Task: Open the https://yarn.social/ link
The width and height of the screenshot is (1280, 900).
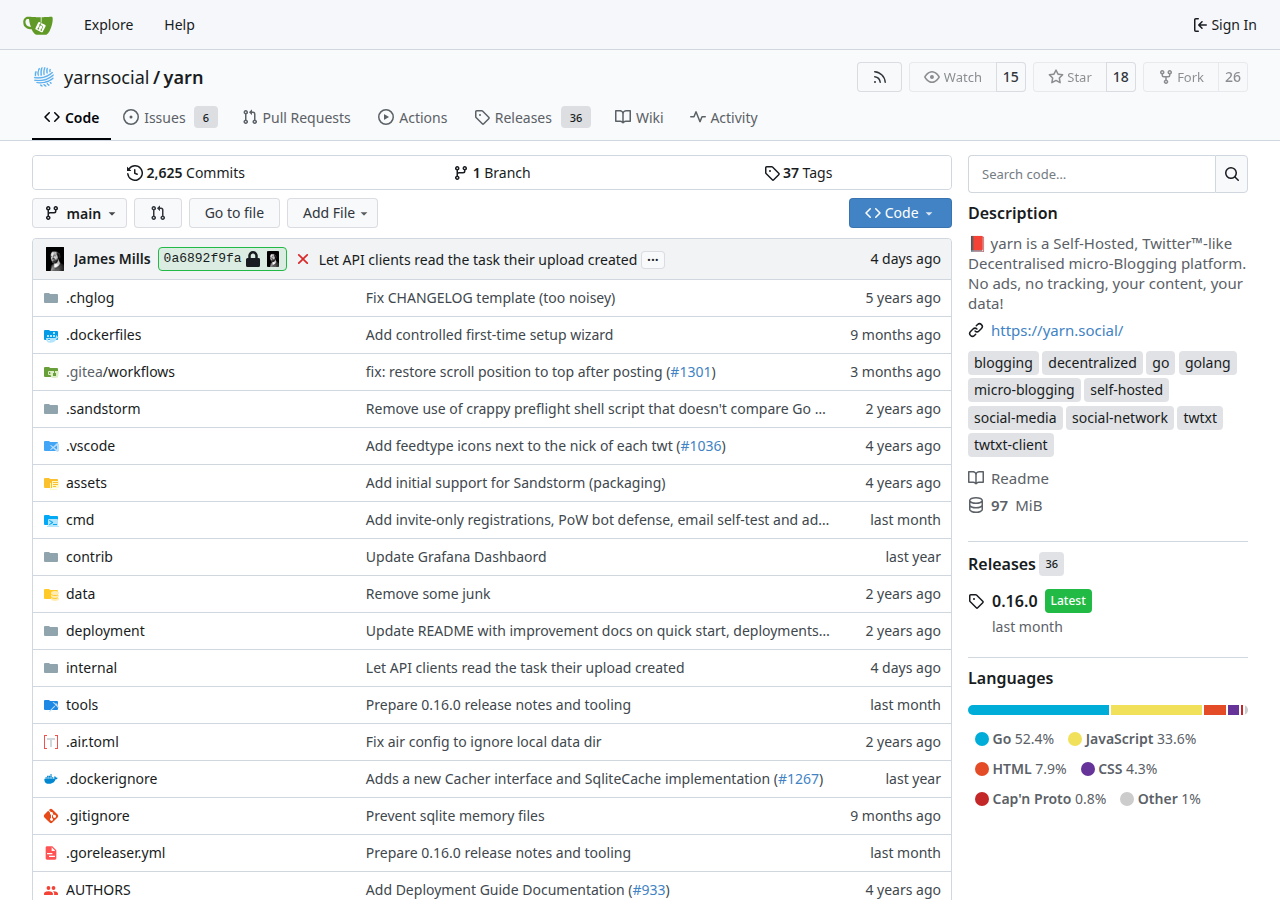Action: (x=1057, y=330)
